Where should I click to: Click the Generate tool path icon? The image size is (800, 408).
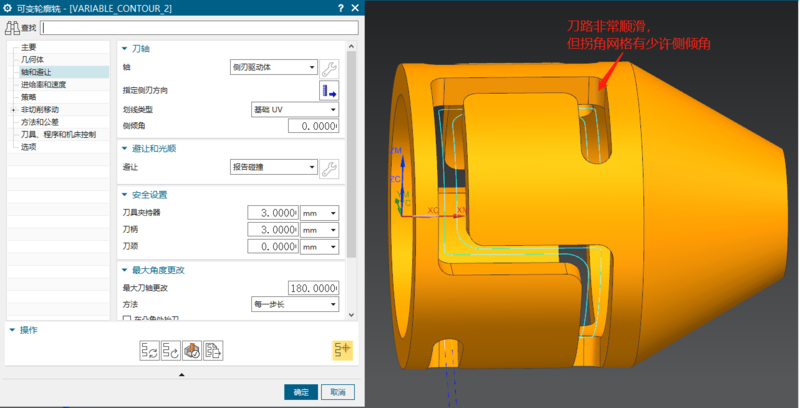(148, 350)
